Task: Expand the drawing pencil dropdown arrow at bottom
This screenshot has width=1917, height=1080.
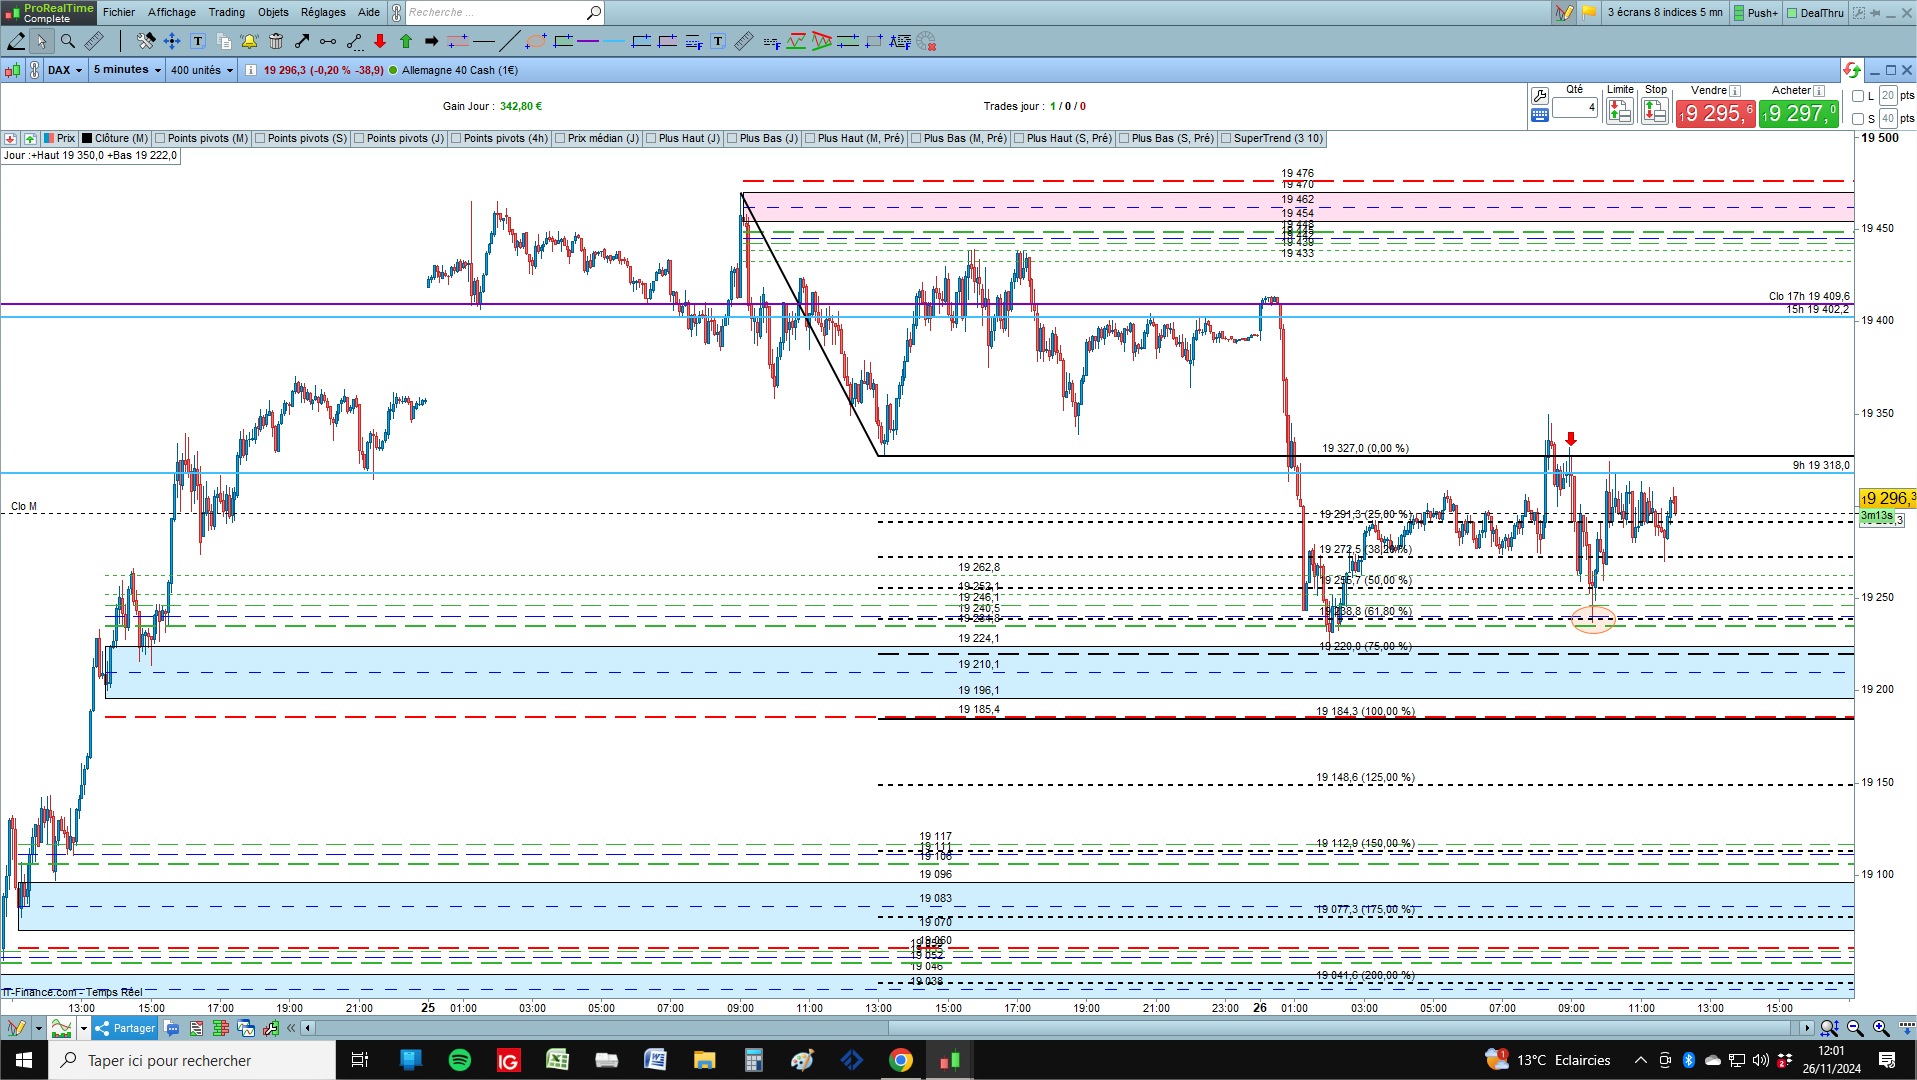Action: 39,1028
